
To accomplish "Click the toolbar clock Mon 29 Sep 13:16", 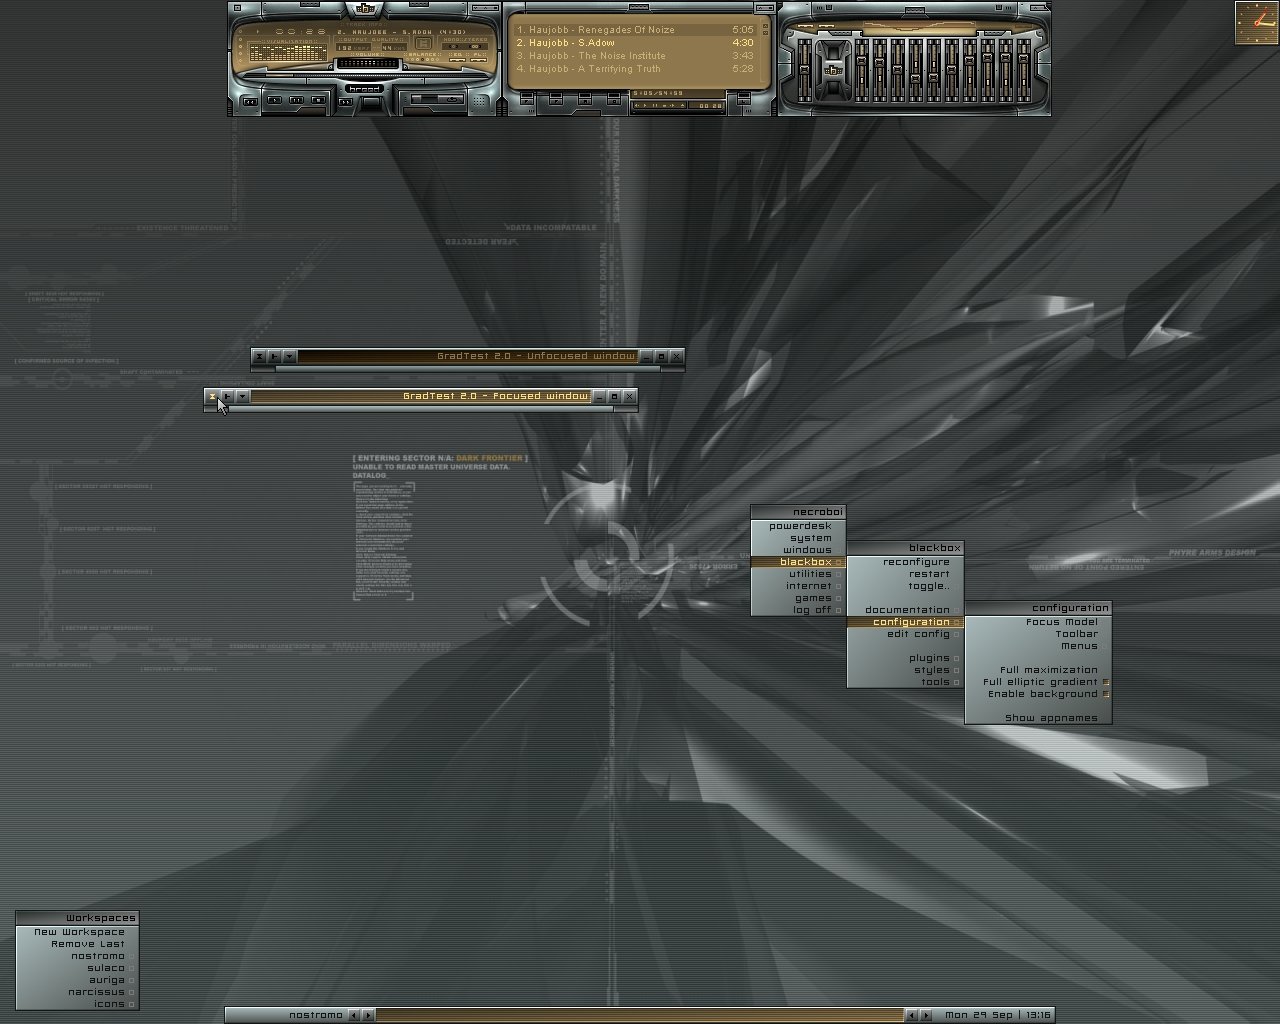I will pyautogui.click(x=997, y=1015).
